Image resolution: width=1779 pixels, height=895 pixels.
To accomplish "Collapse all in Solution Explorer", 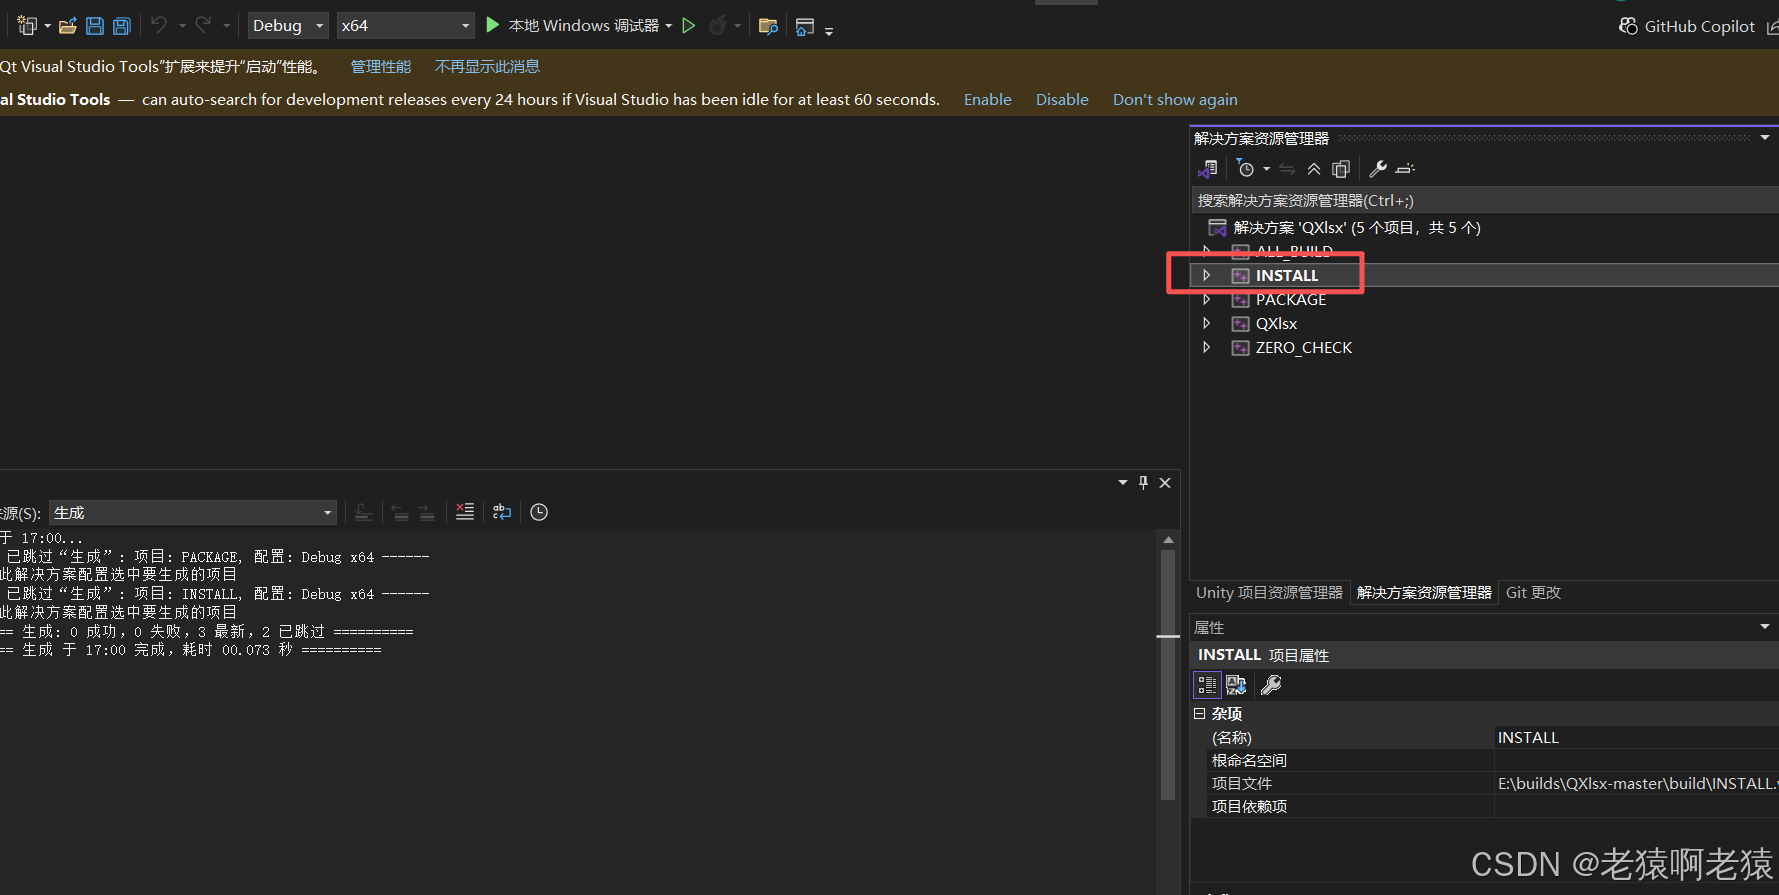I will click(x=1314, y=169).
